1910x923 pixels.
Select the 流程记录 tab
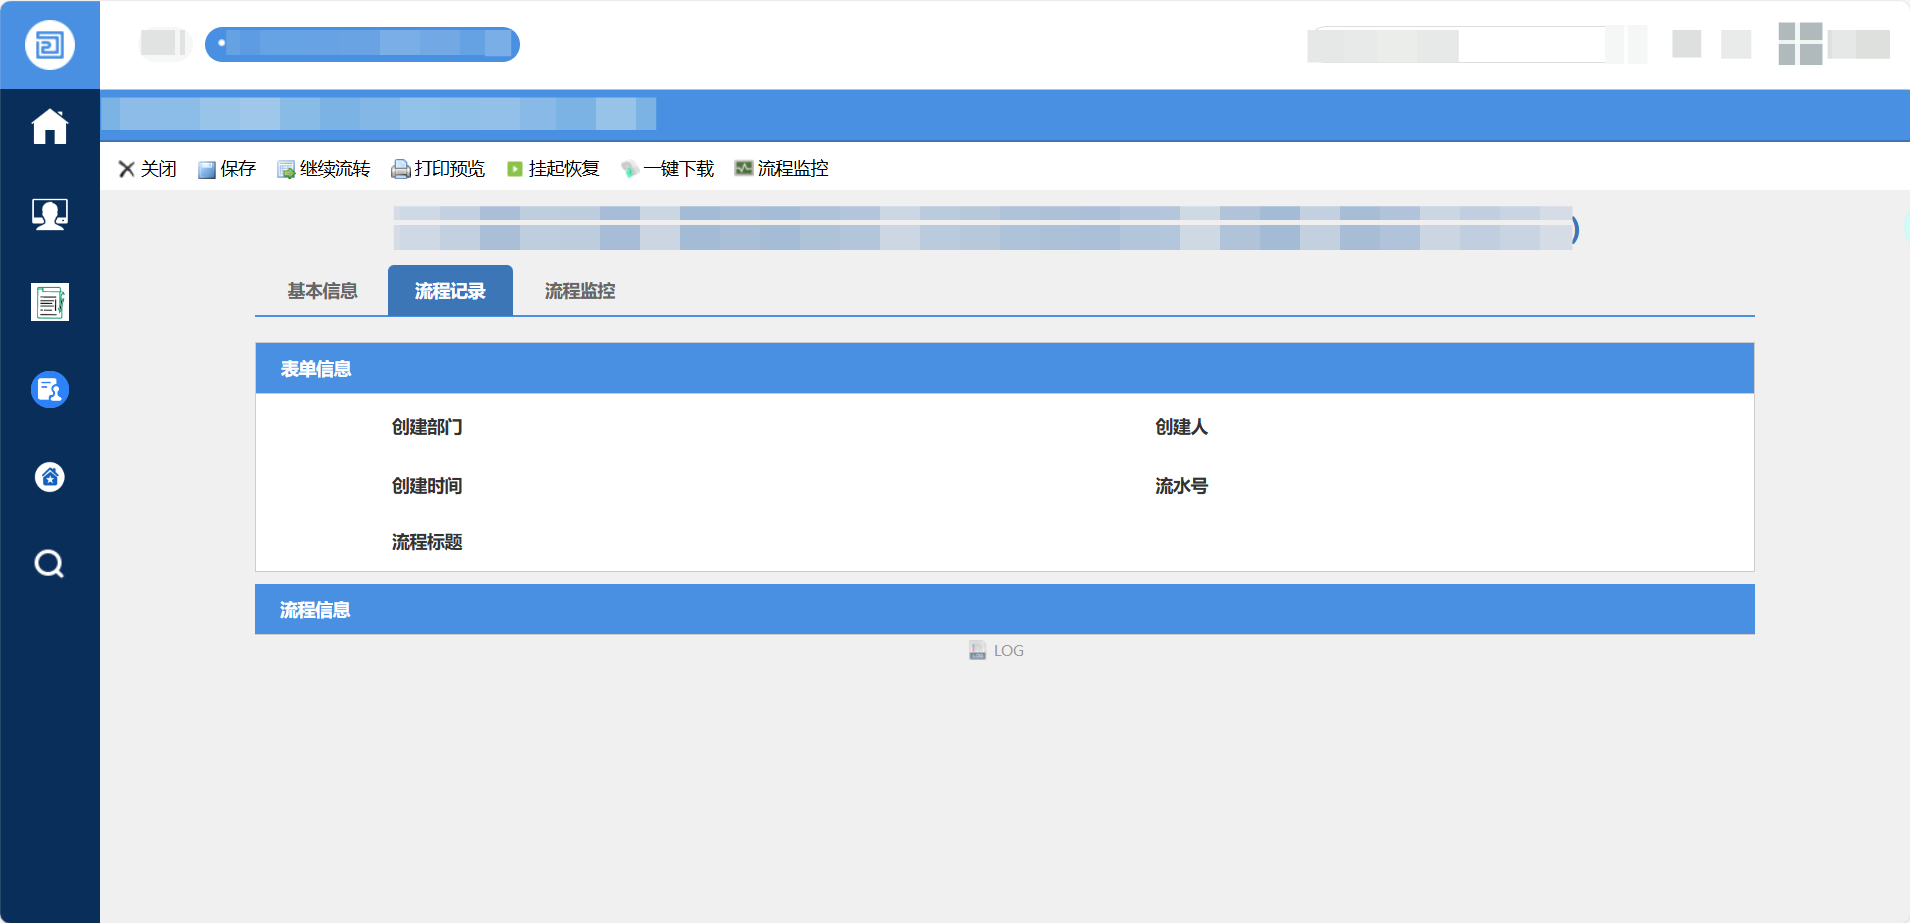point(450,291)
